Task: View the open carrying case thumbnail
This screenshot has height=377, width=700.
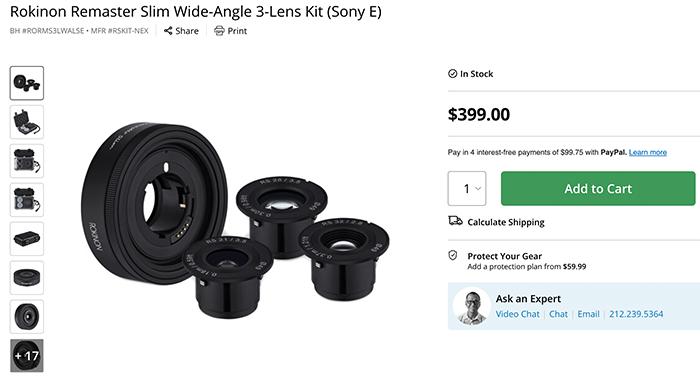Action: point(27,122)
